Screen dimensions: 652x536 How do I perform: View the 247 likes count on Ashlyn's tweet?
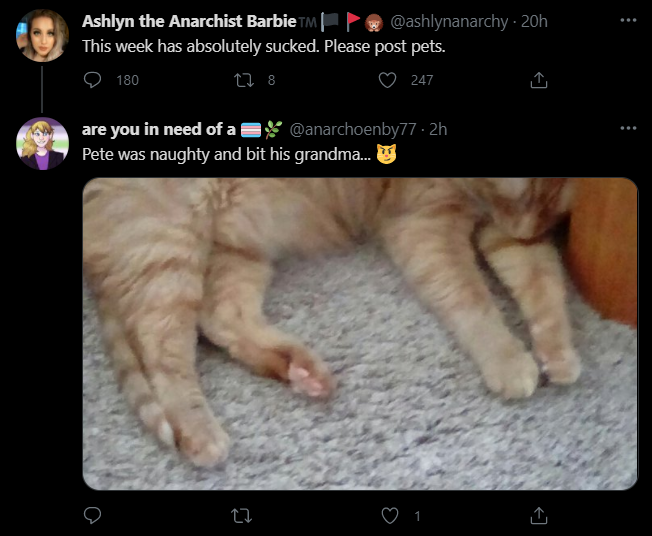click(x=422, y=80)
